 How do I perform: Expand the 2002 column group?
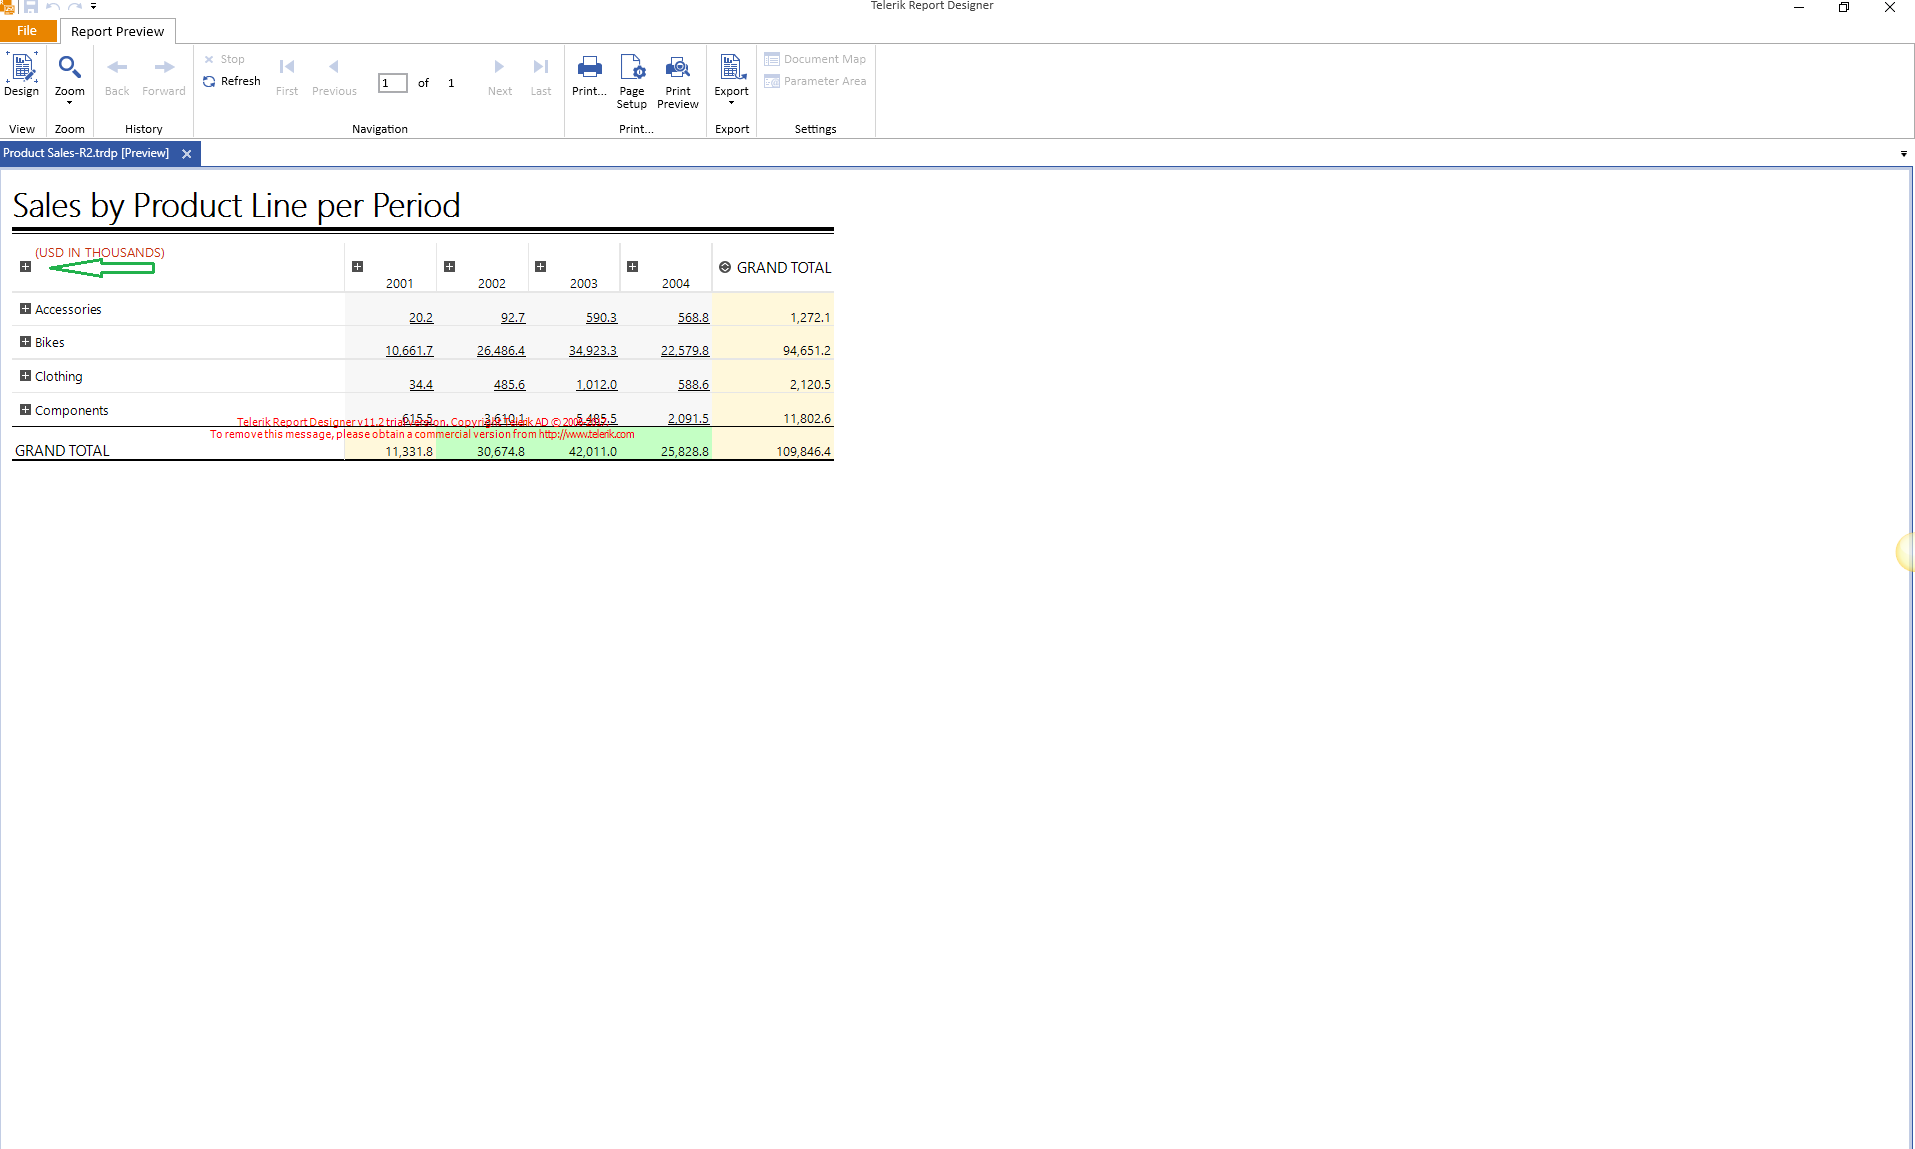(x=449, y=266)
